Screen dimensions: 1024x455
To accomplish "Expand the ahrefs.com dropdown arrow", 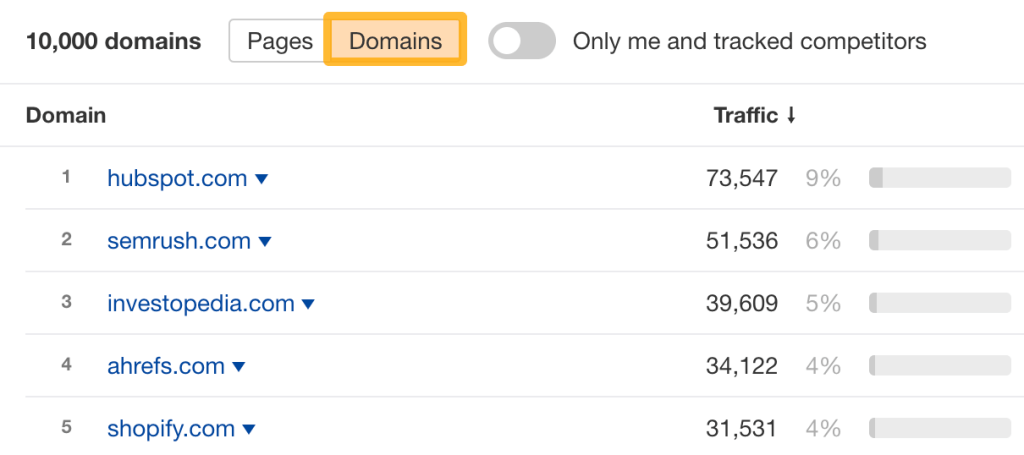I will 238,367.
